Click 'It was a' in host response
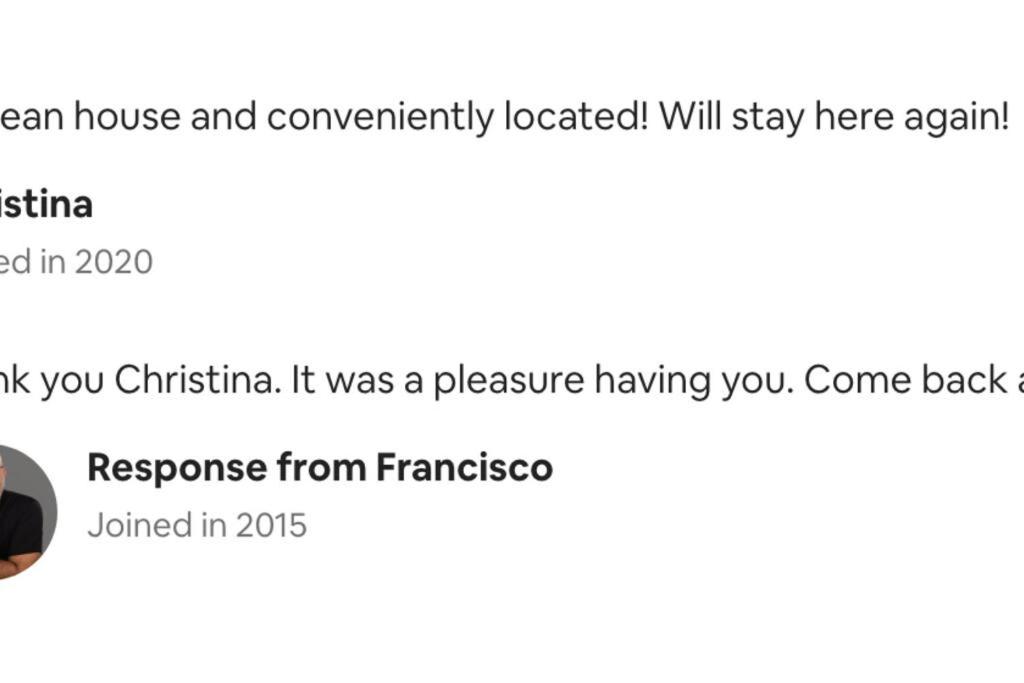The height and width of the screenshot is (683, 1024). tap(357, 379)
